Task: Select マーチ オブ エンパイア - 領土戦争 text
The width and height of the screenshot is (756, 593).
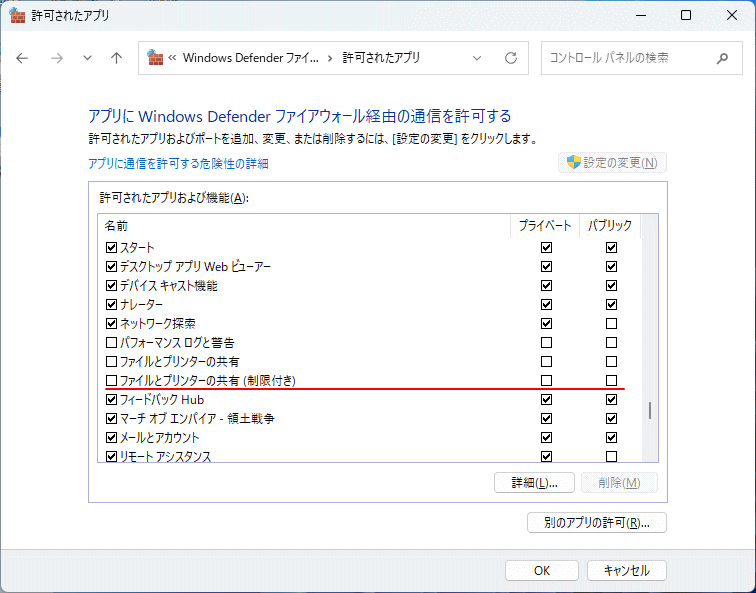Action: (x=197, y=418)
